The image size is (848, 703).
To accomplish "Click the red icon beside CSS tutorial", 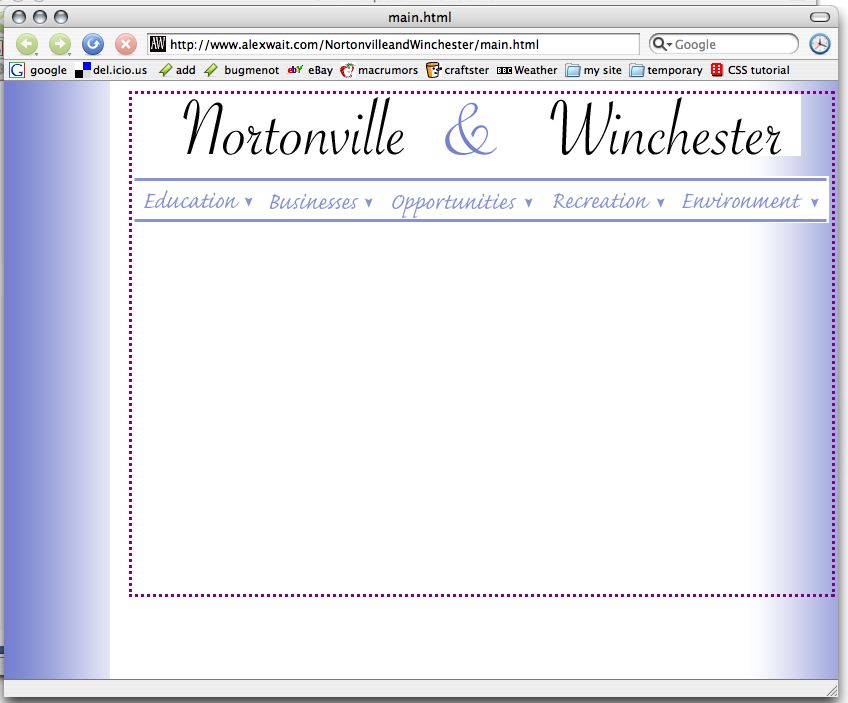I will (717, 70).
